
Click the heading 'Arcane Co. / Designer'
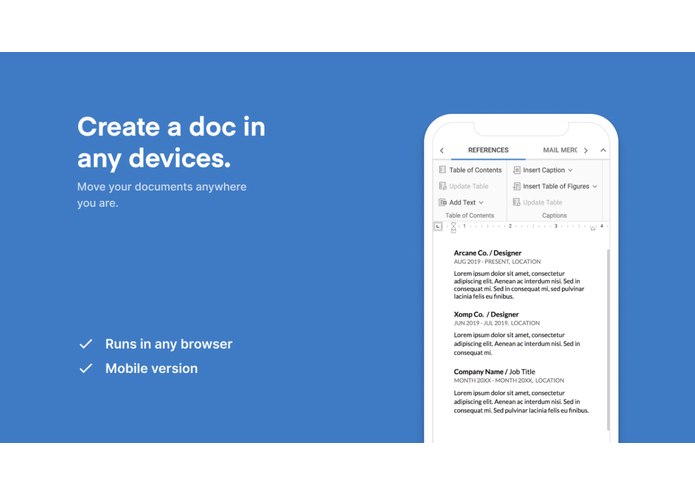487,253
